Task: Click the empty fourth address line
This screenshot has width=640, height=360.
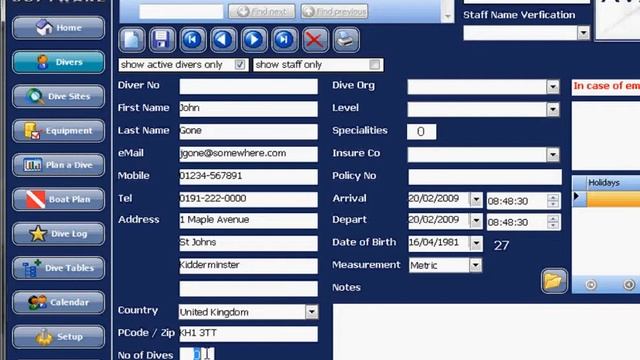Action: tap(249, 289)
